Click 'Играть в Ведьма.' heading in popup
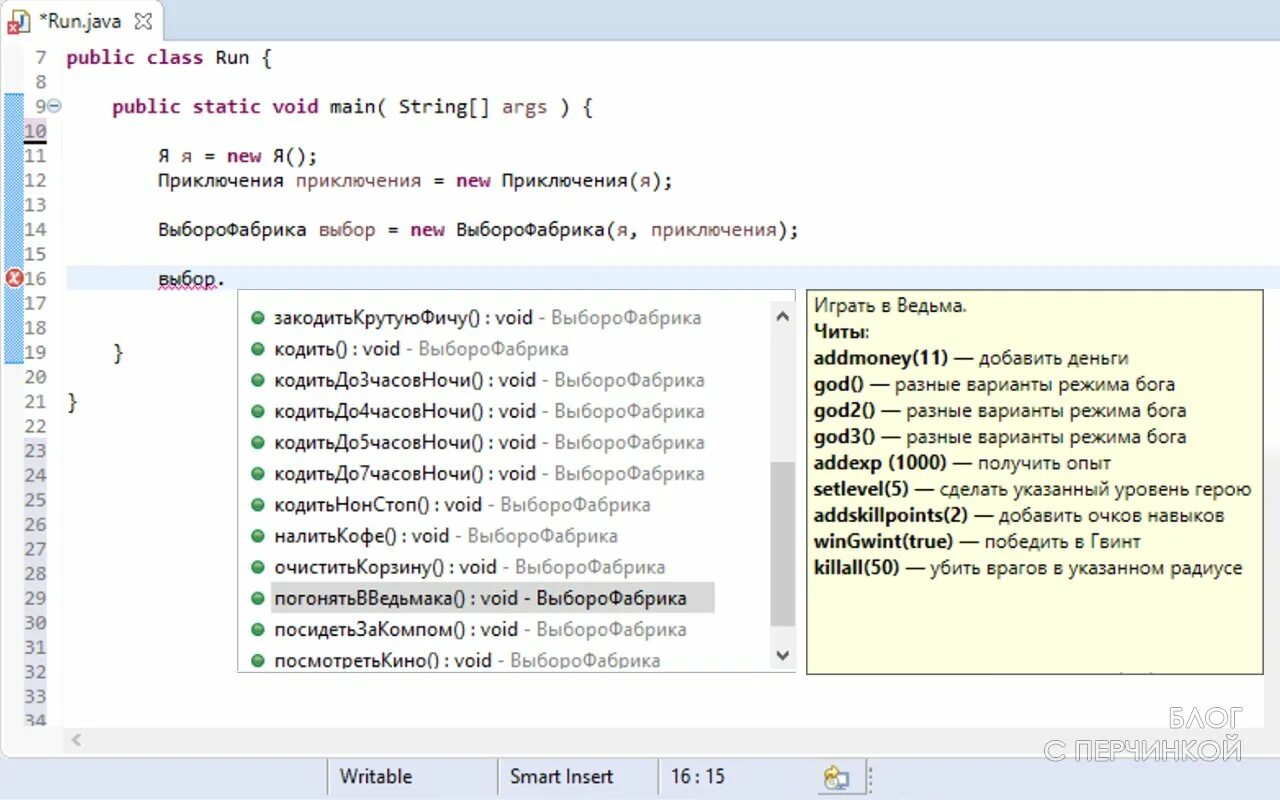Viewport: 1280px width, 800px height. [891, 306]
